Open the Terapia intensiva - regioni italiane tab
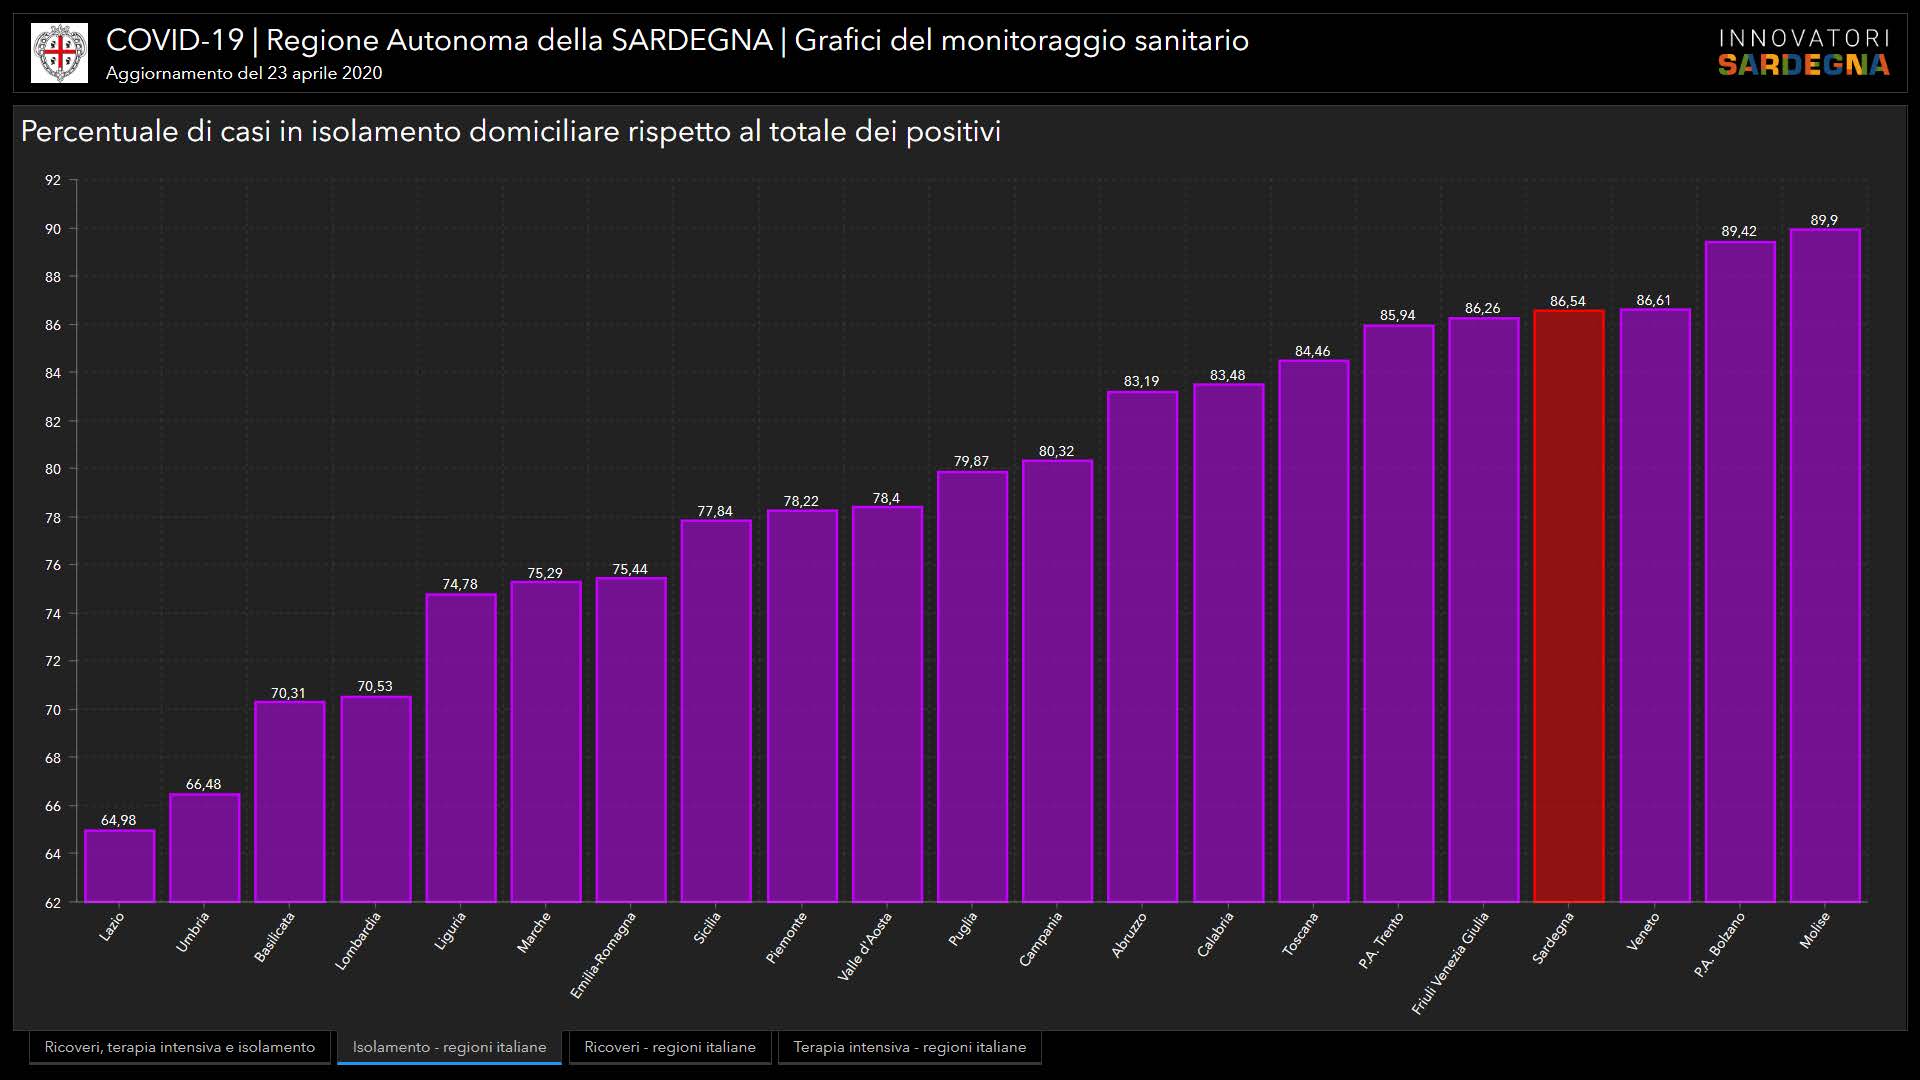The height and width of the screenshot is (1080, 1920). pyautogui.click(x=909, y=1047)
